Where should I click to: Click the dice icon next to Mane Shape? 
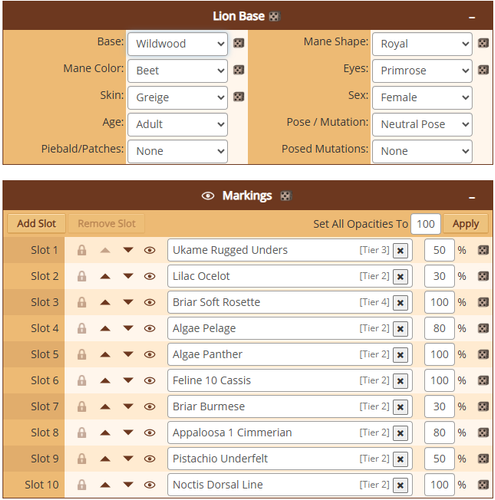[483, 43]
